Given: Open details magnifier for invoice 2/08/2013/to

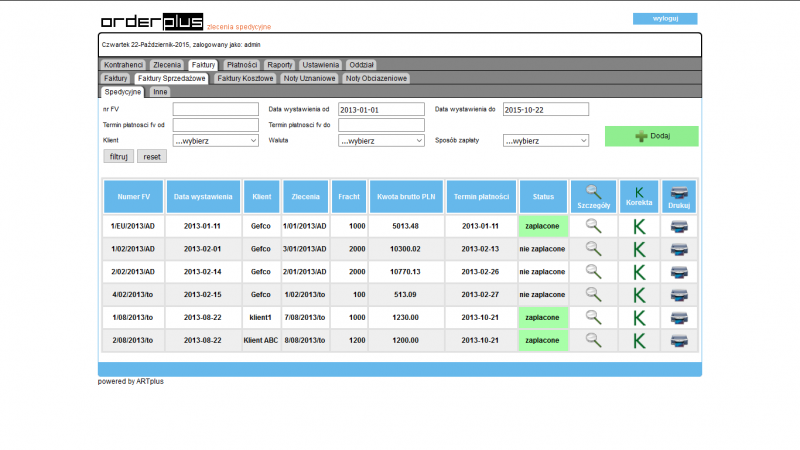Looking at the screenshot, I should point(593,340).
